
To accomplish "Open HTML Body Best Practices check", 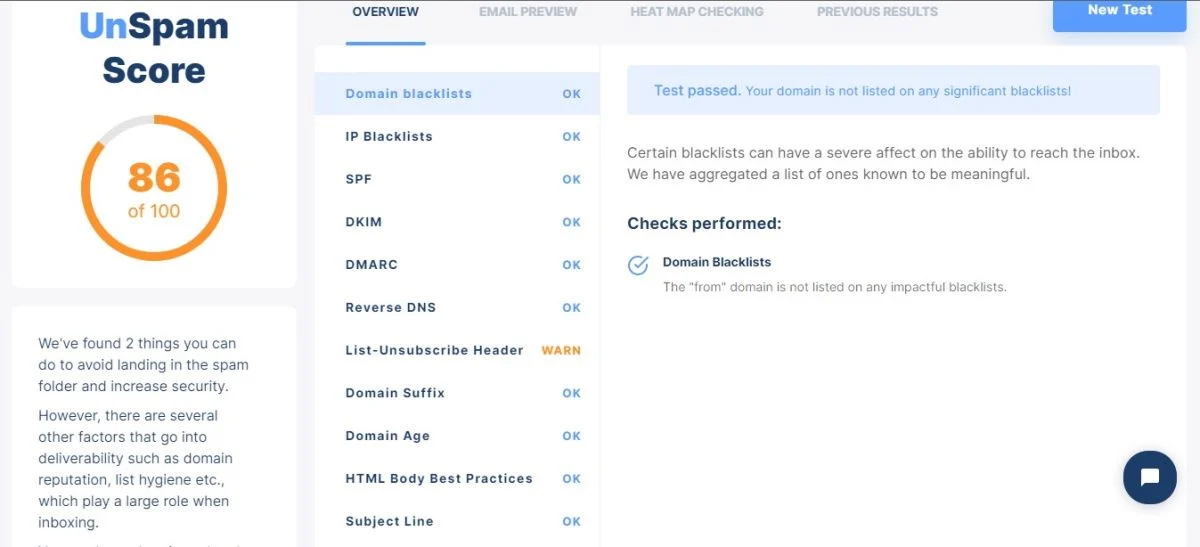I will coord(457,479).
